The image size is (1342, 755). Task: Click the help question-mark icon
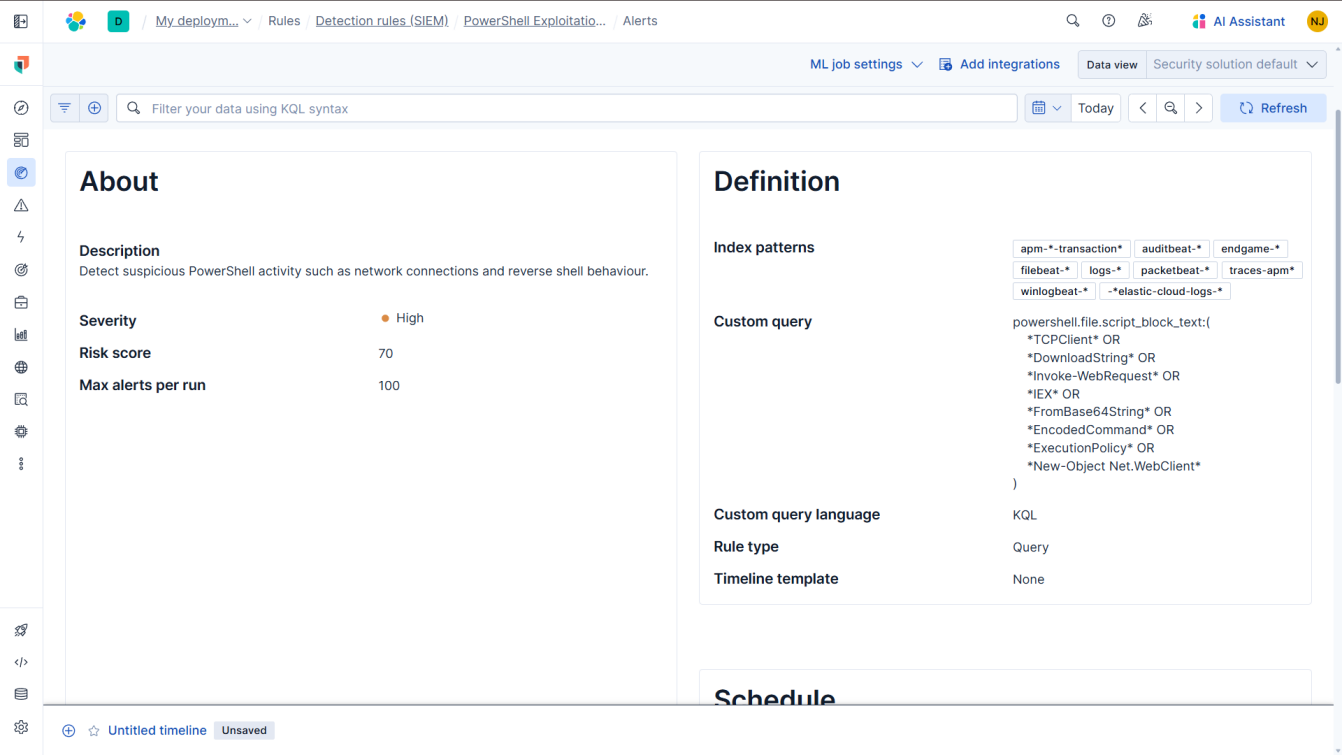click(x=1108, y=20)
